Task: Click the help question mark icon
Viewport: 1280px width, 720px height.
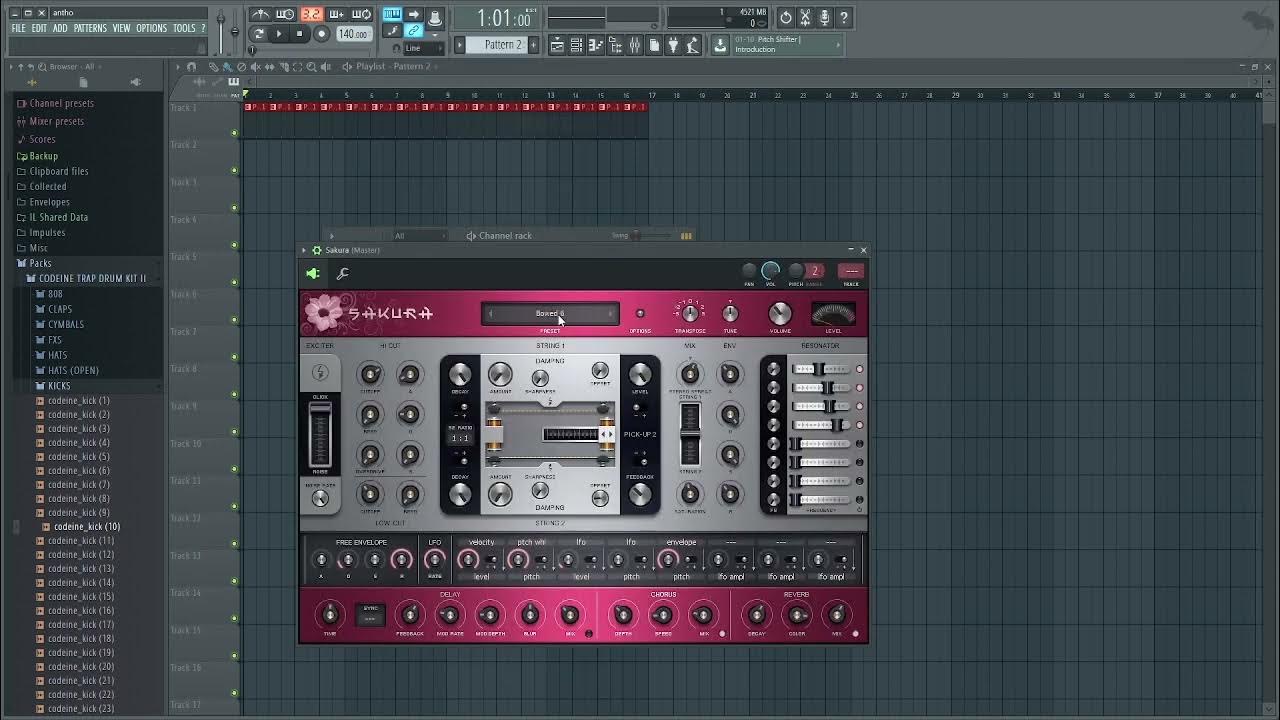Action: pos(844,17)
